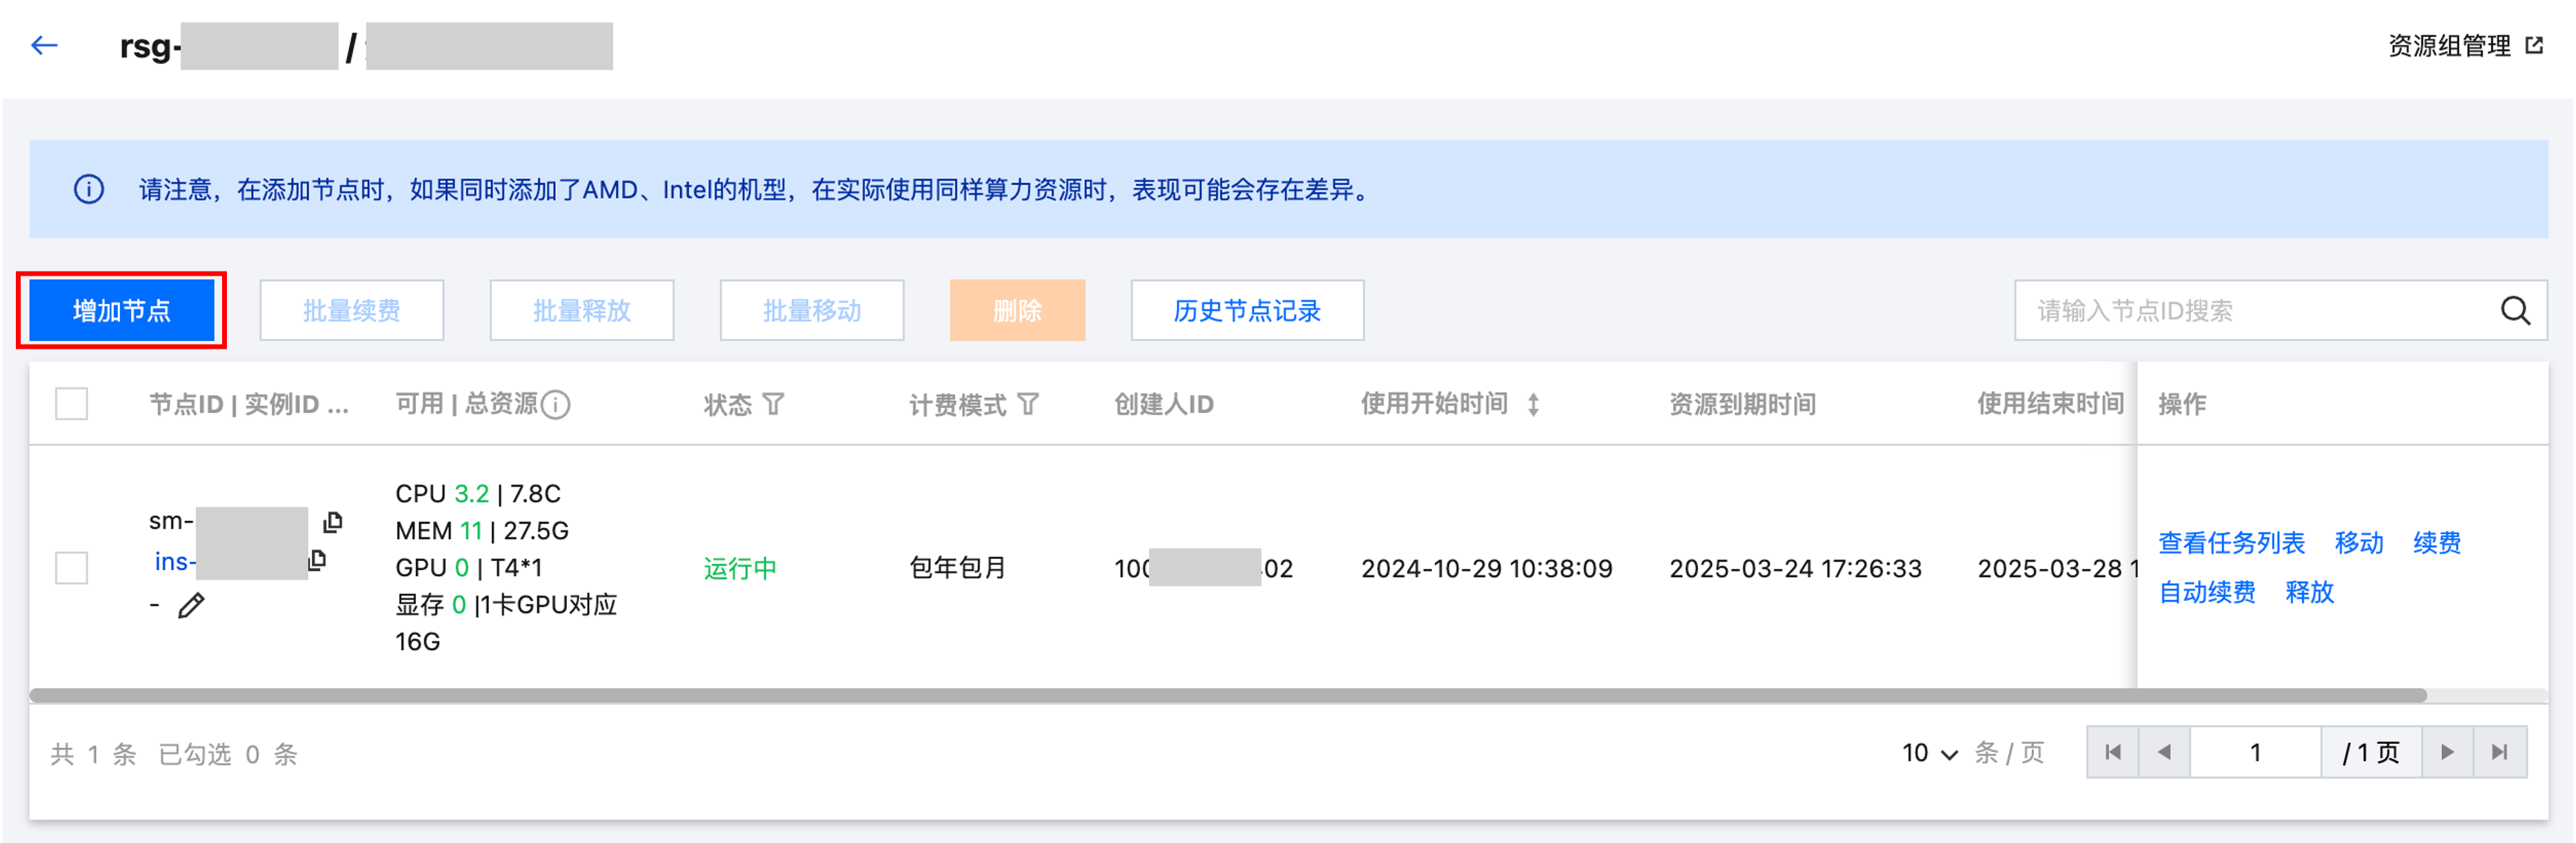Go to the next page arrow
This screenshot has width=2576, height=843.
coord(2446,753)
